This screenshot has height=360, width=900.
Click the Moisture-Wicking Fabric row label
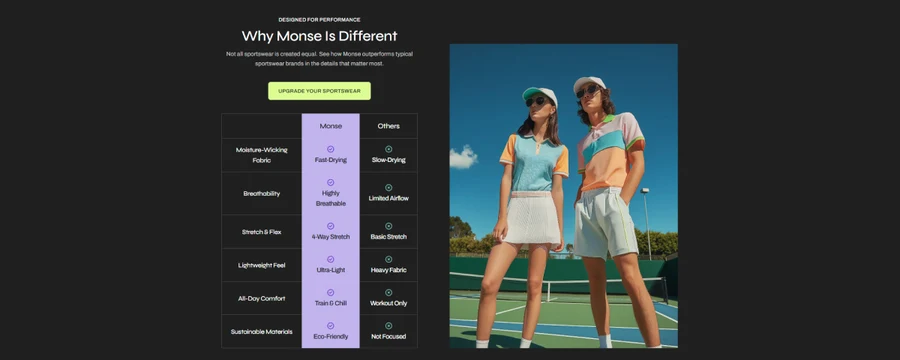coord(262,155)
